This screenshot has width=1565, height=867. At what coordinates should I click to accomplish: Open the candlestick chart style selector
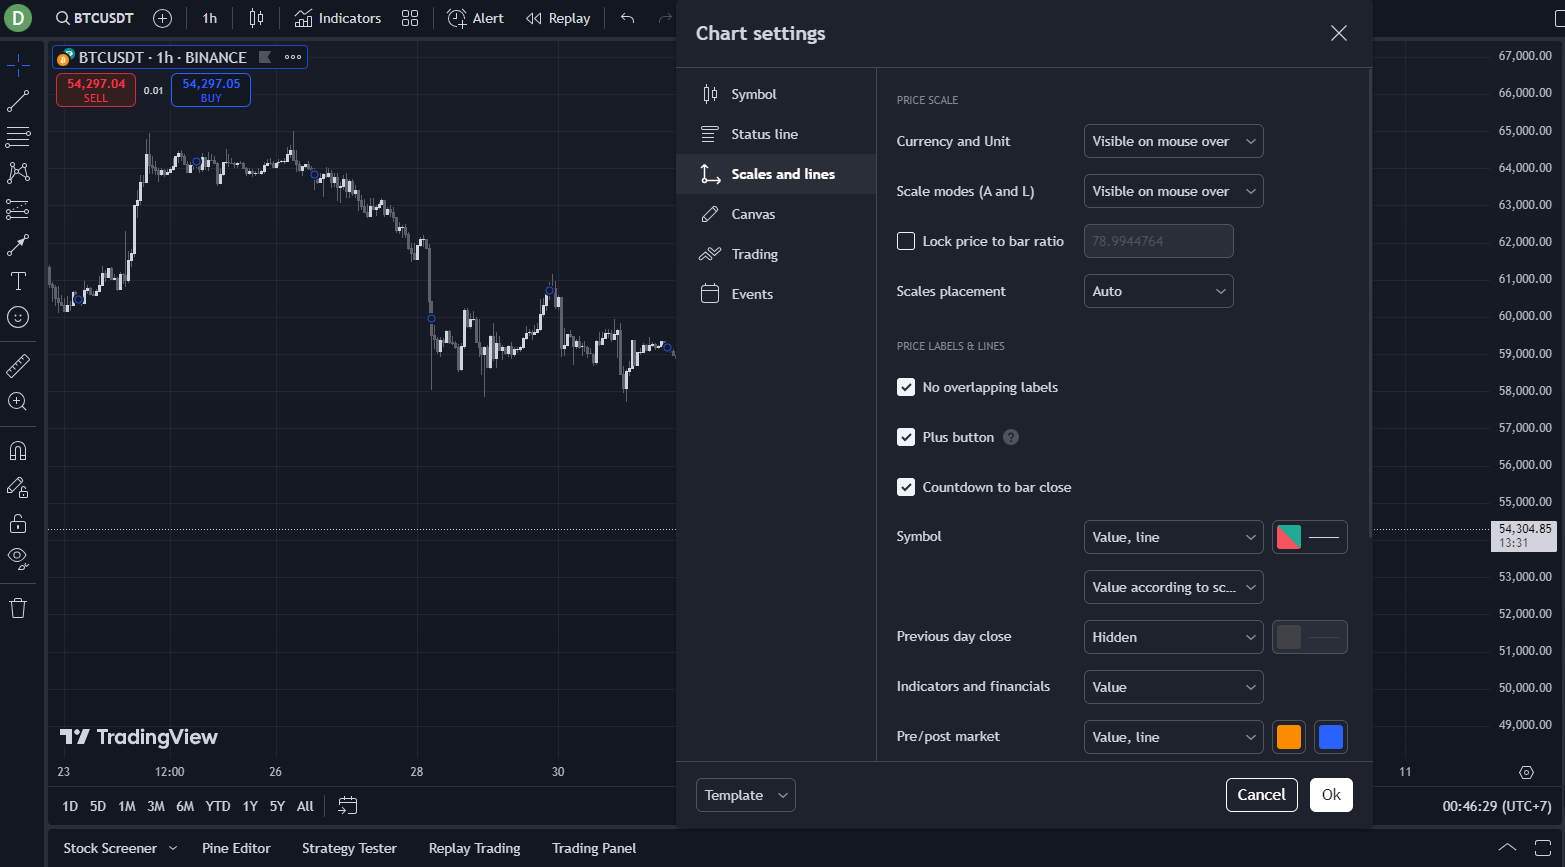pos(256,18)
